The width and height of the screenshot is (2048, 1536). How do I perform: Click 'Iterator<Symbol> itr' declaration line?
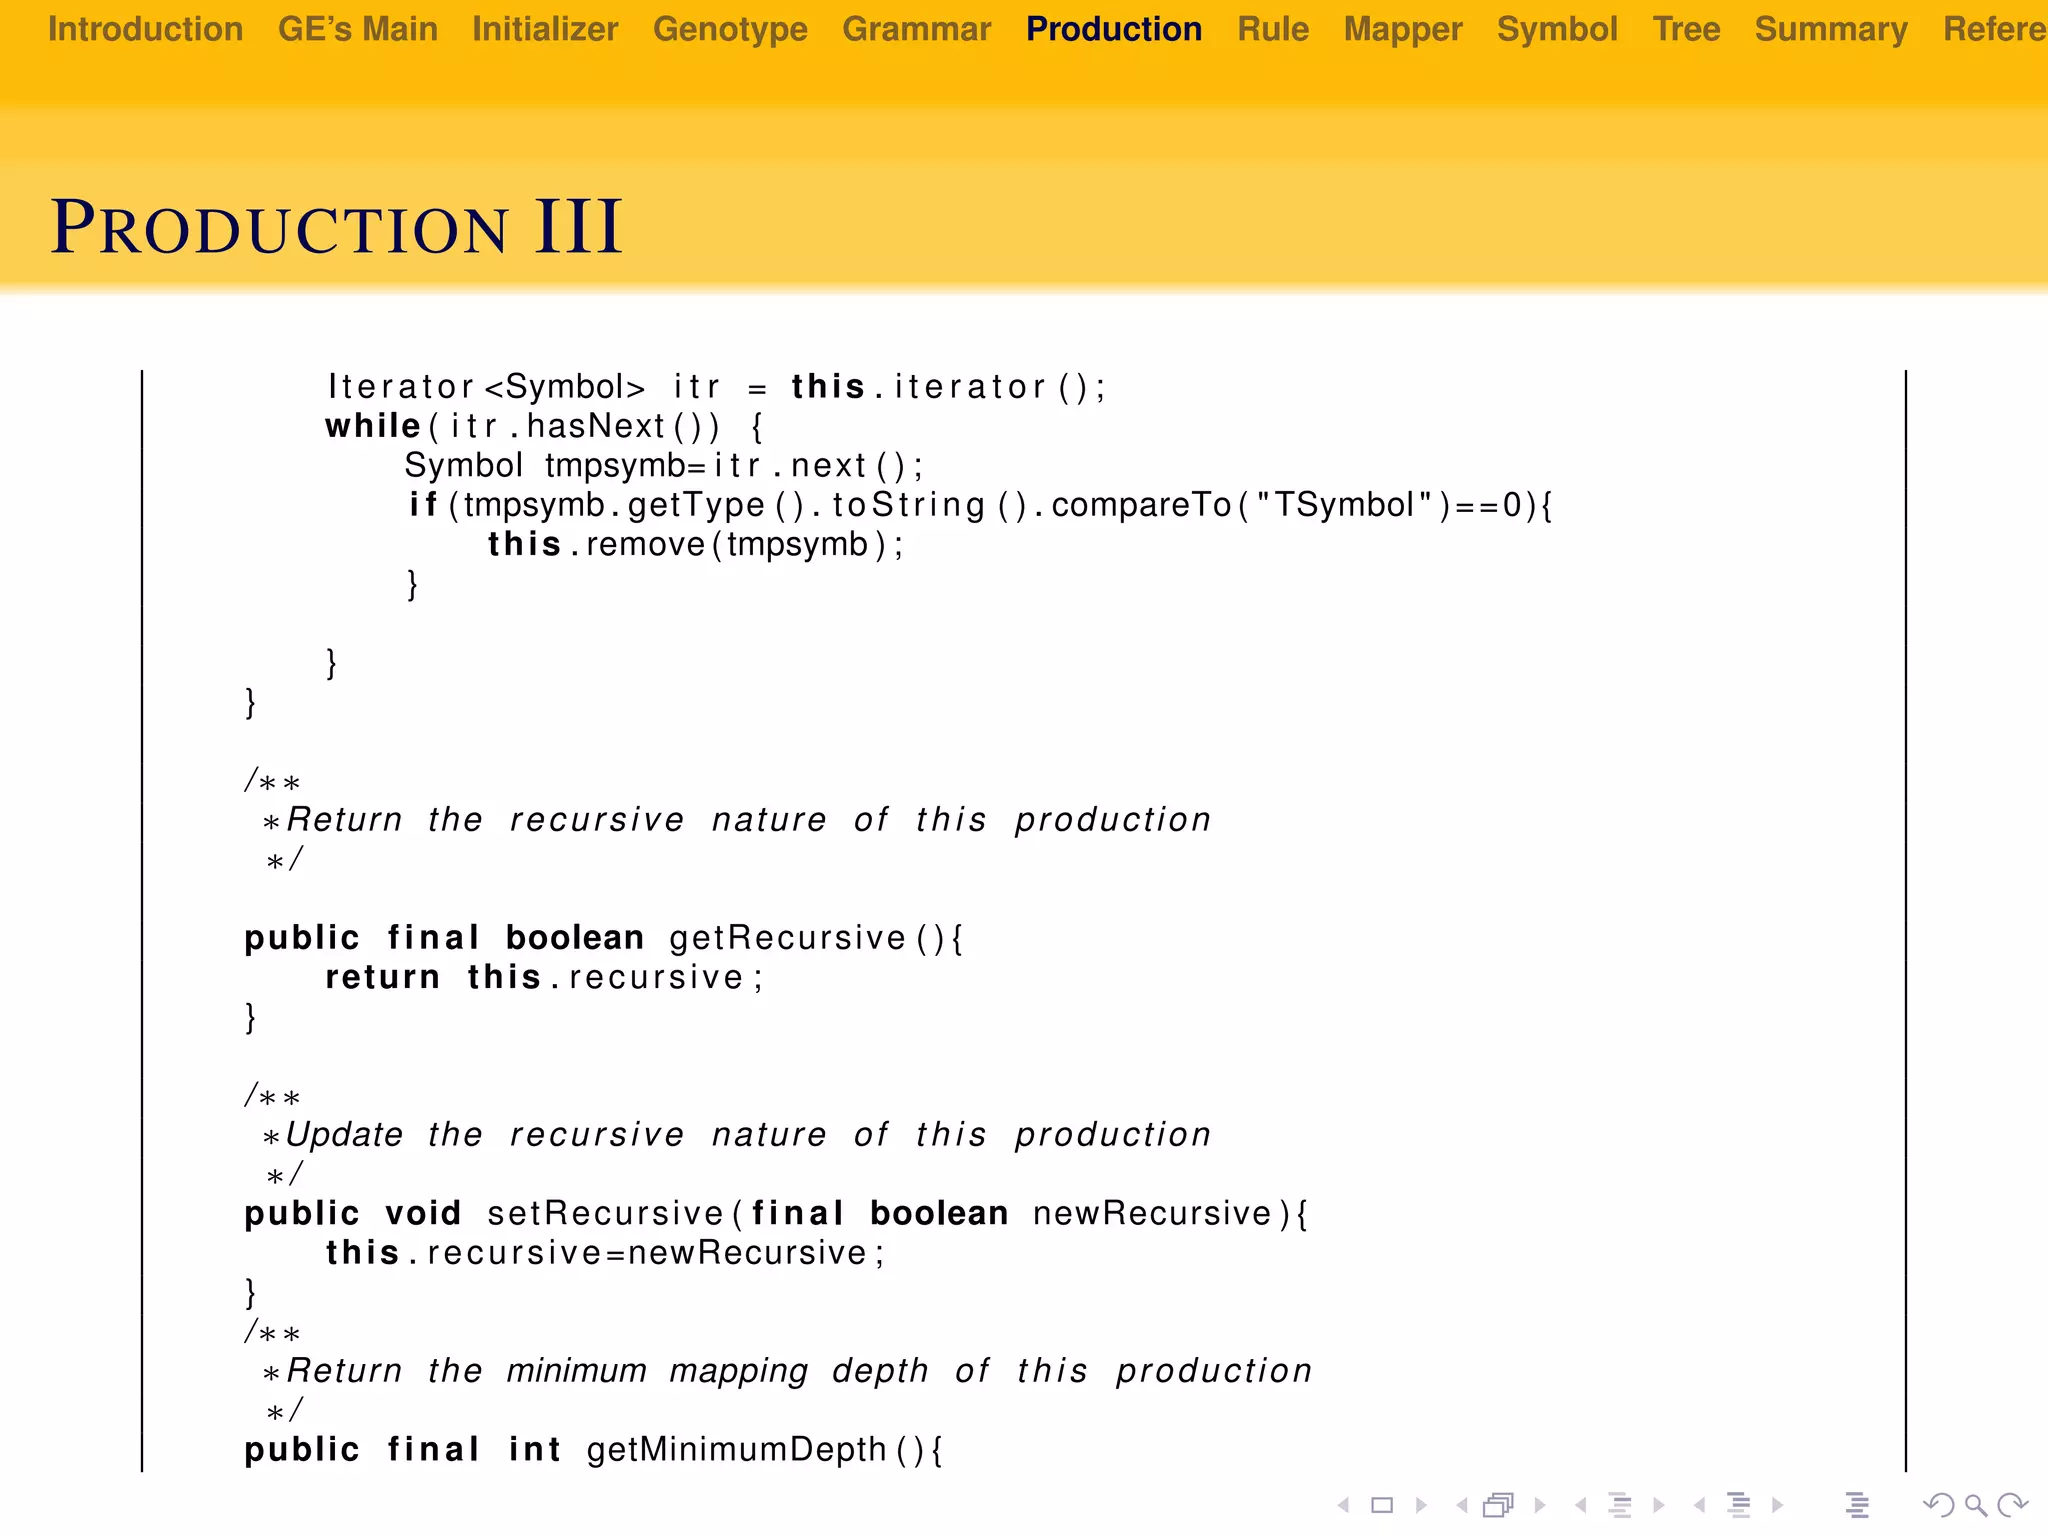click(x=716, y=387)
